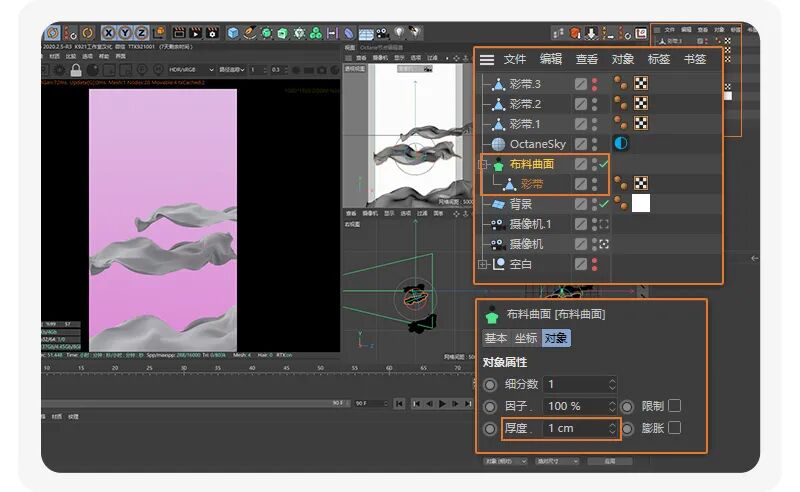The height and width of the screenshot is (492, 800).
Task: Select the OctaneSky object in the list
Action: point(537,144)
